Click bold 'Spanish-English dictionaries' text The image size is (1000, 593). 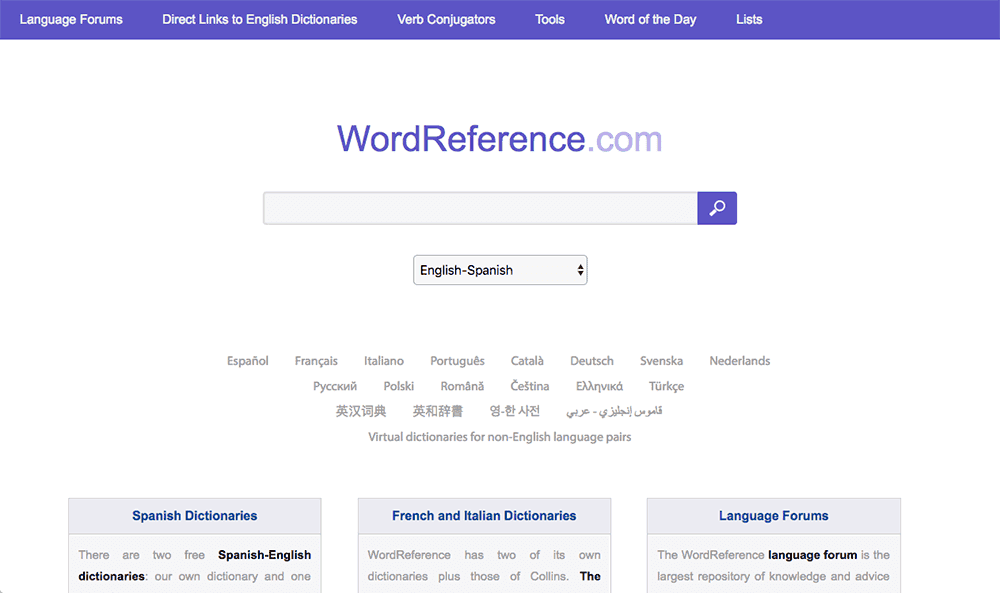click(x=195, y=566)
